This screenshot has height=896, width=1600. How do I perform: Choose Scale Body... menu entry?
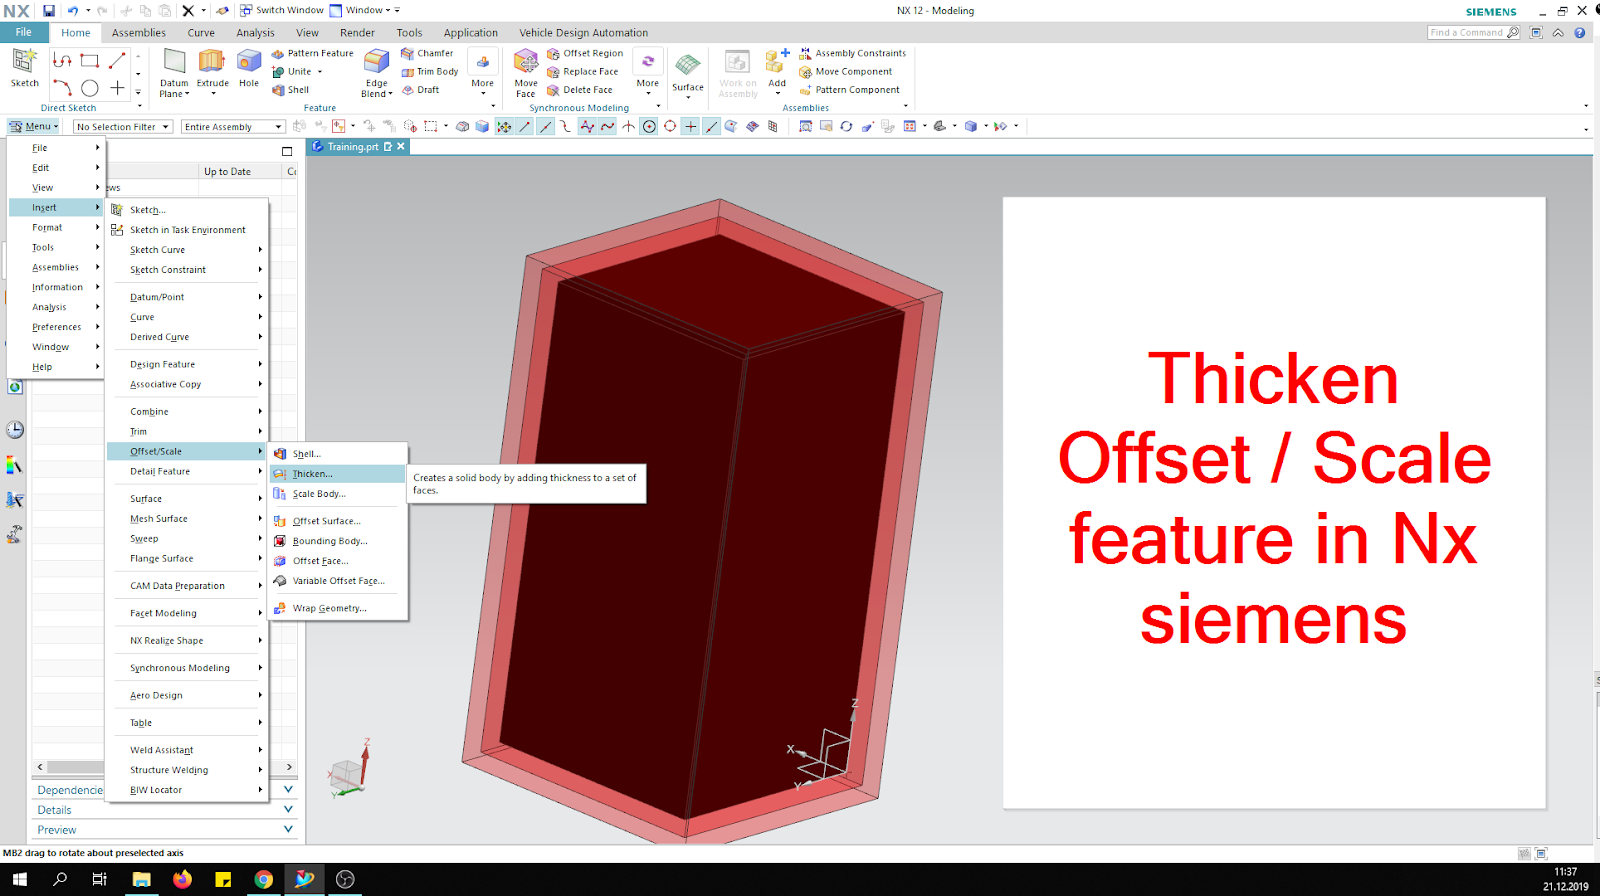point(337,494)
